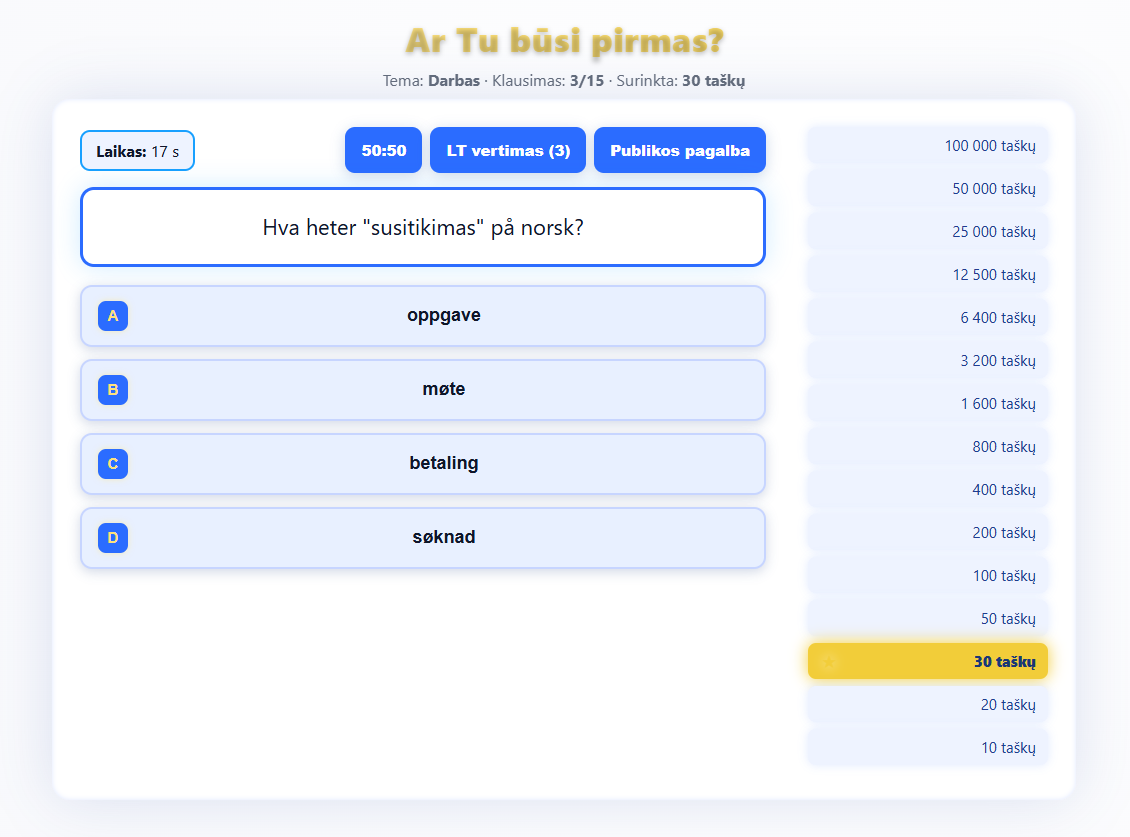Click the star icon on 30 taškų
This screenshot has width=1130, height=837.
pyautogui.click(x=828, y=661)
